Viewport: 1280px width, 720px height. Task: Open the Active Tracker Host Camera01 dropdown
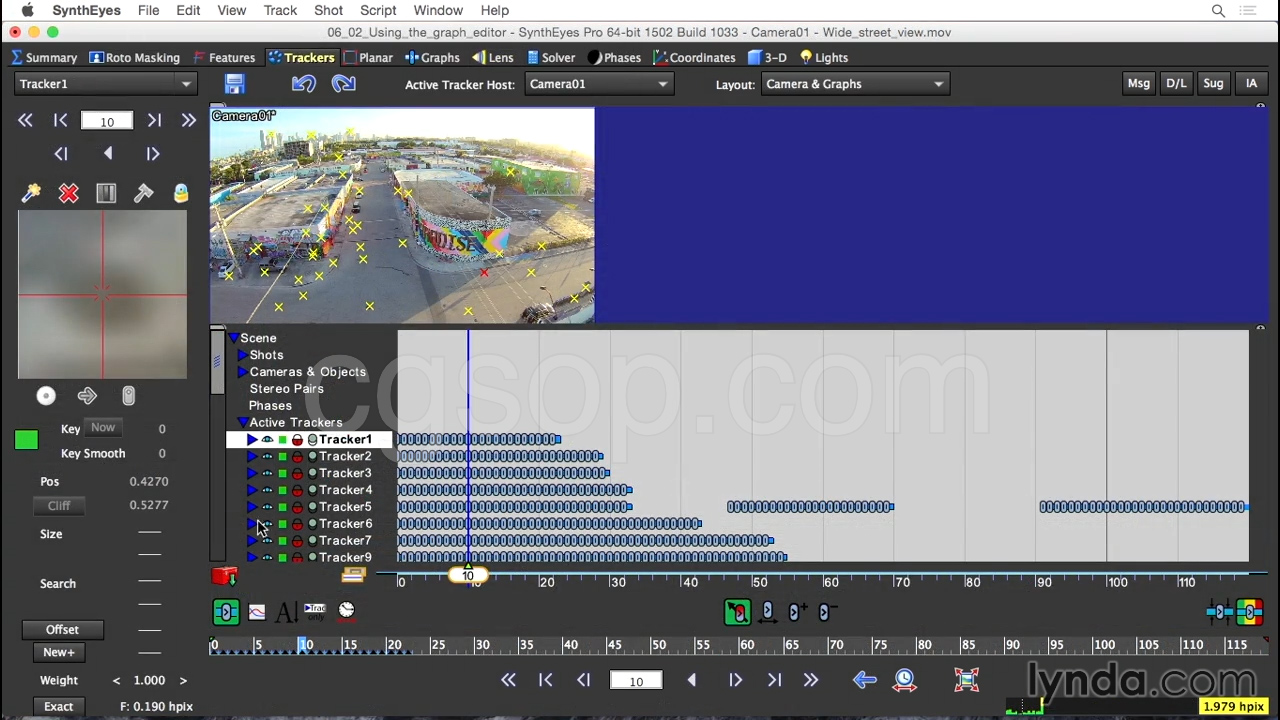(x=598, y=84)
